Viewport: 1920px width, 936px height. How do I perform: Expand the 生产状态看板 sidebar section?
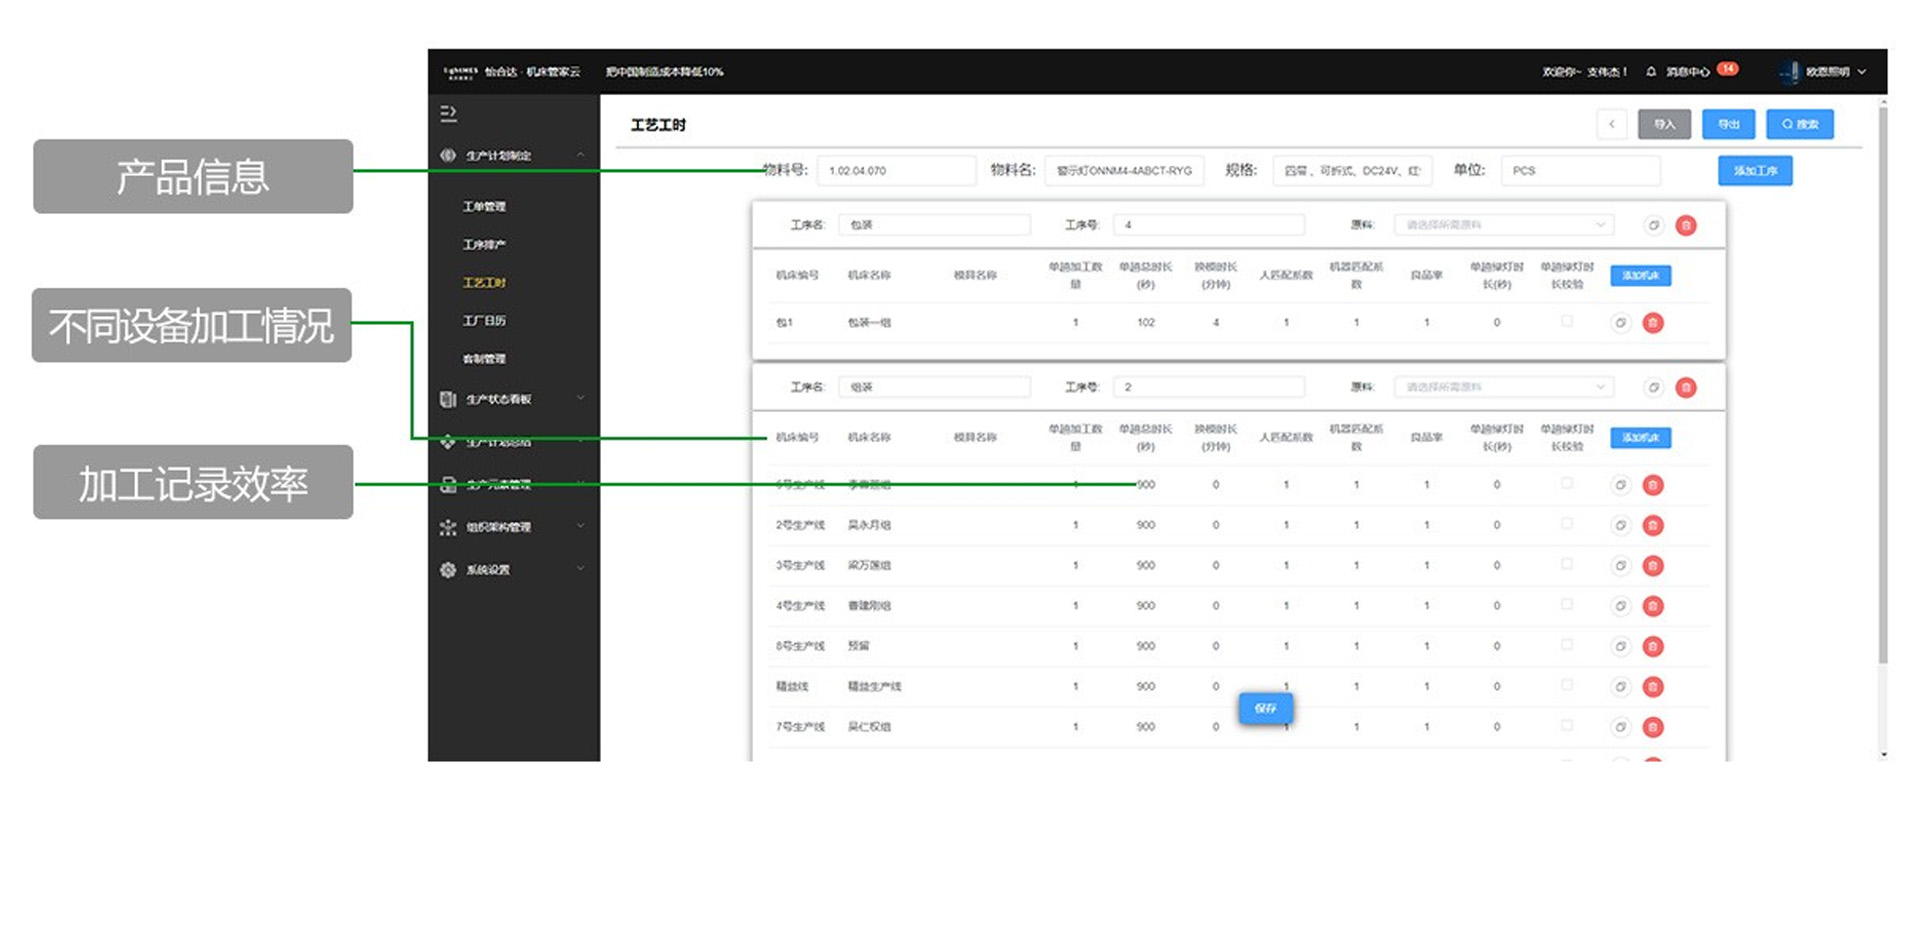[x=512, y=399]
